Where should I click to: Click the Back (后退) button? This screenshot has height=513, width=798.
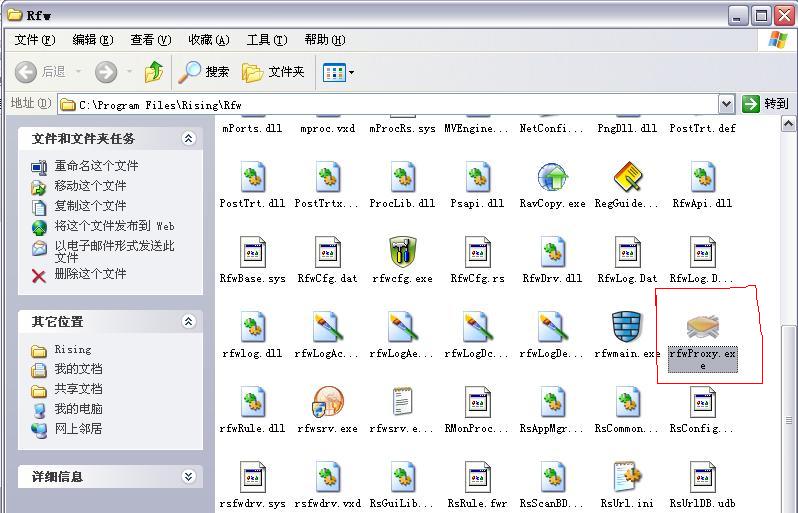tap(40, 72)
